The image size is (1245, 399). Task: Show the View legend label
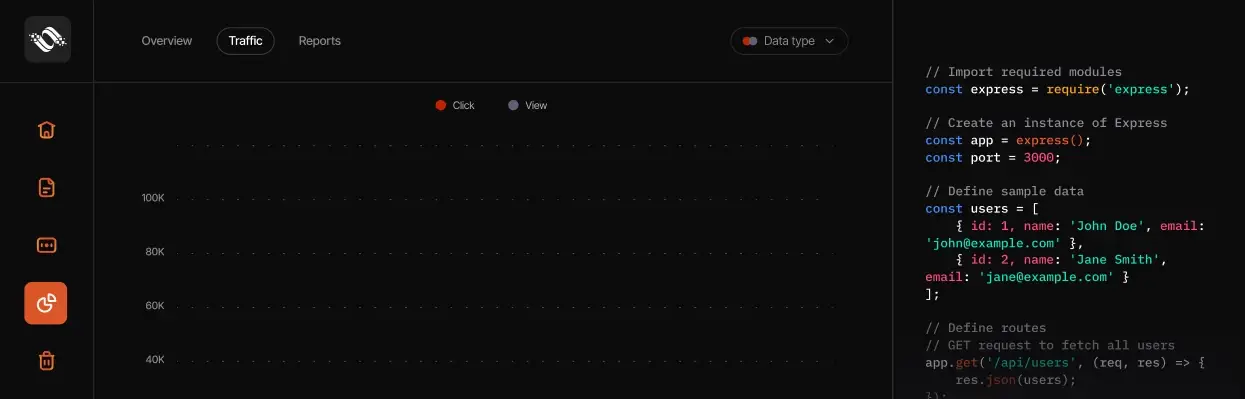536,105
